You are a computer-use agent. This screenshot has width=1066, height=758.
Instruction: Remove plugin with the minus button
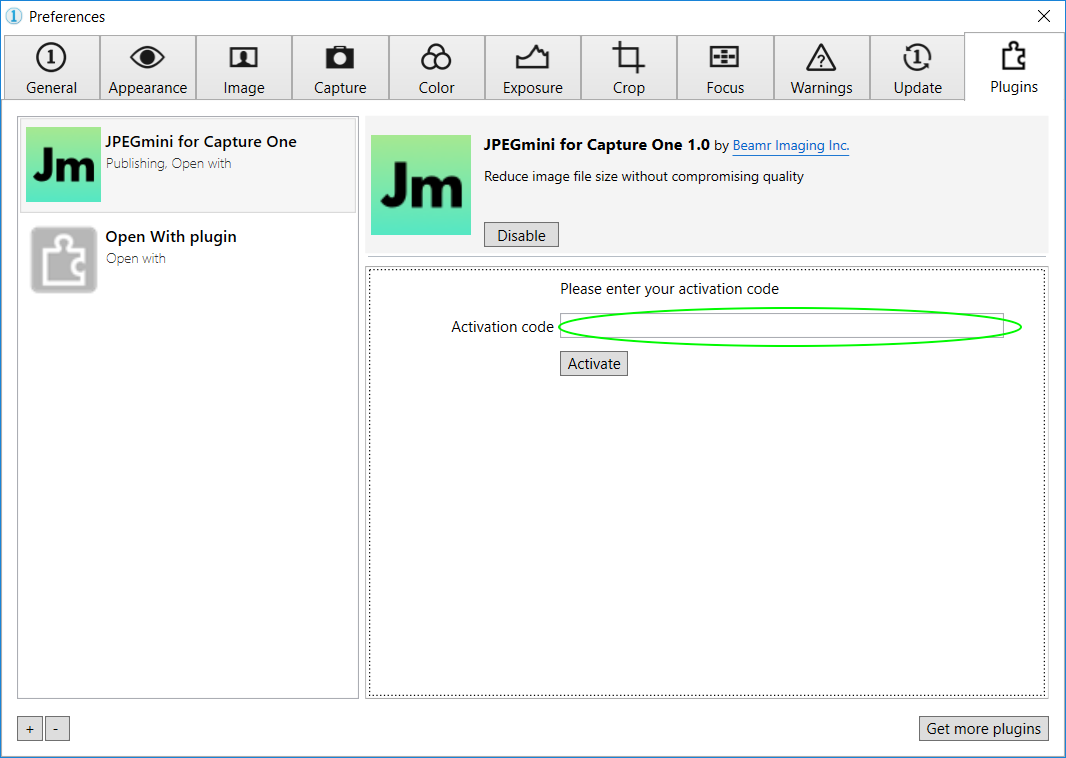click(x=56, y=730)
